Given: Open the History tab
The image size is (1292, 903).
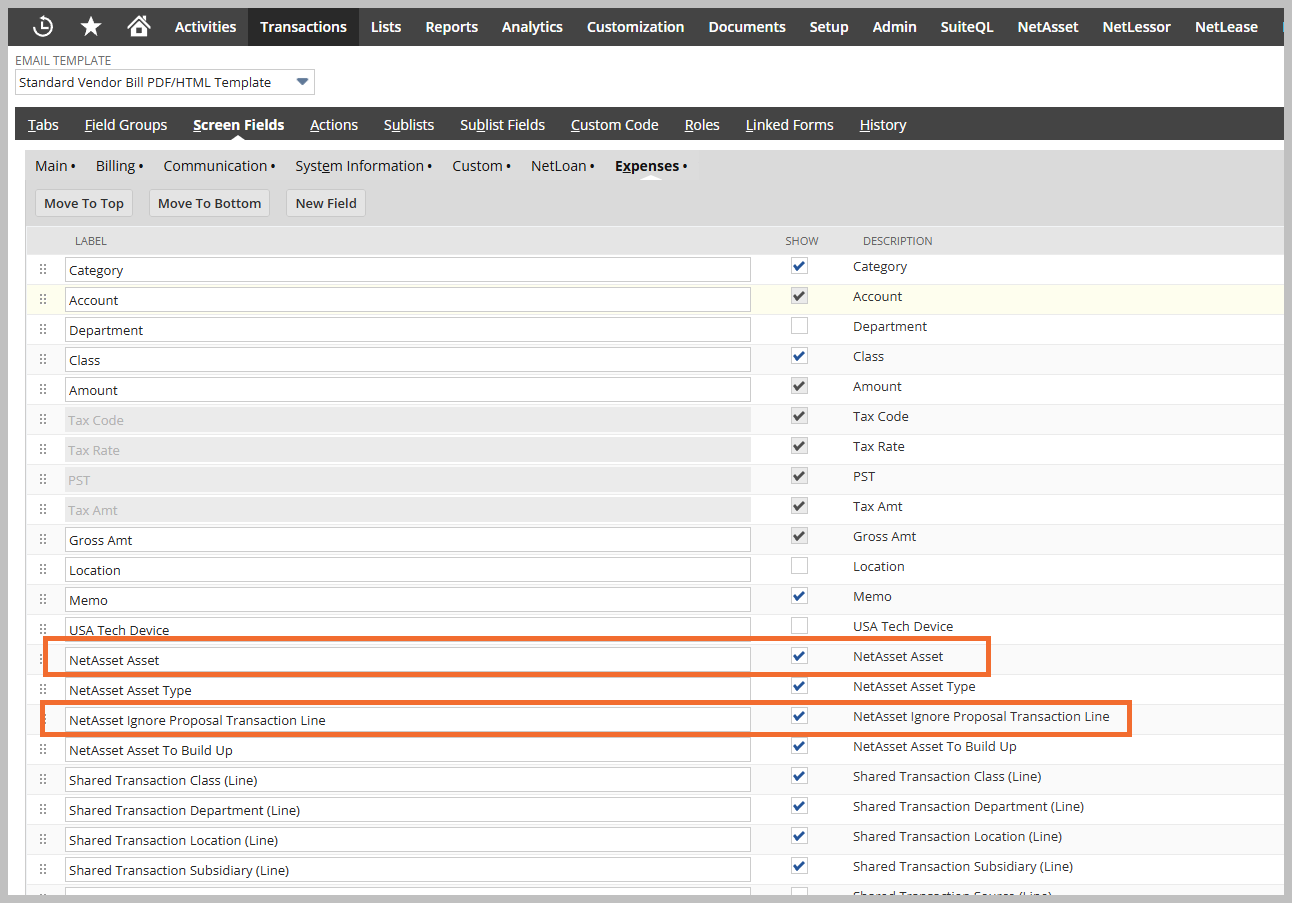Looking at the screenshot, I should coord(883,125).
